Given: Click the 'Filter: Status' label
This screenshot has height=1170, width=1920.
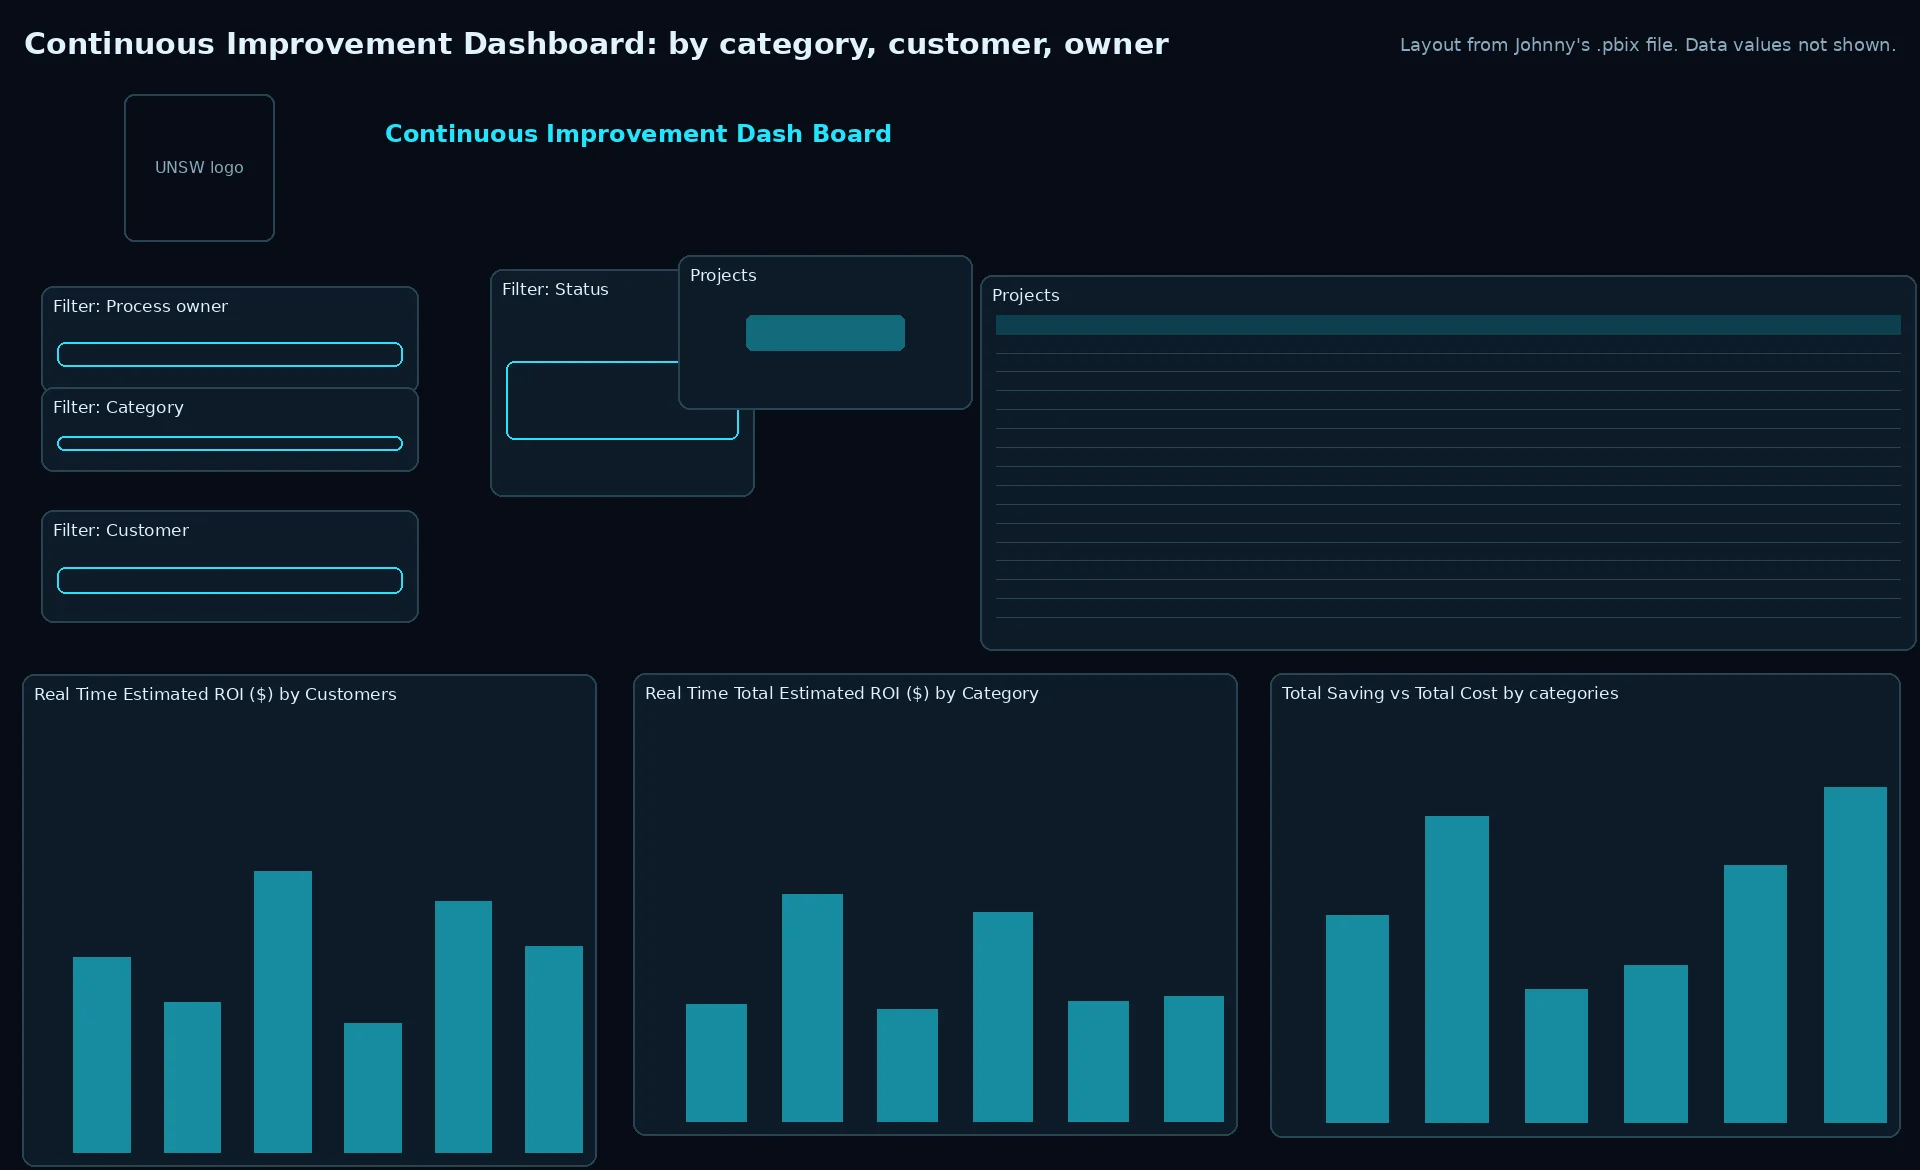Looking at the screenshot, I should (x=555, y=289).
